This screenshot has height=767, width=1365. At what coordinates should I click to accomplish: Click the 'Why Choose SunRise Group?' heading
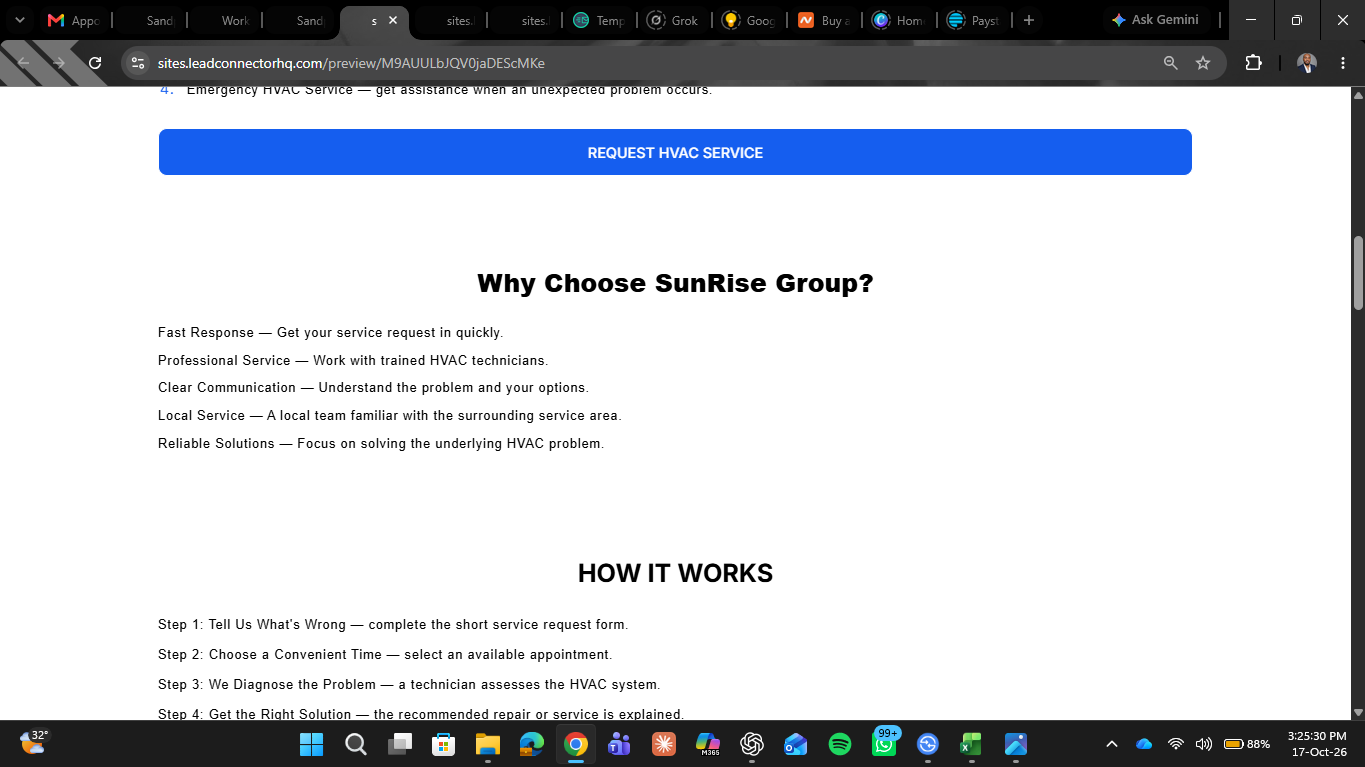pos(675,283)
